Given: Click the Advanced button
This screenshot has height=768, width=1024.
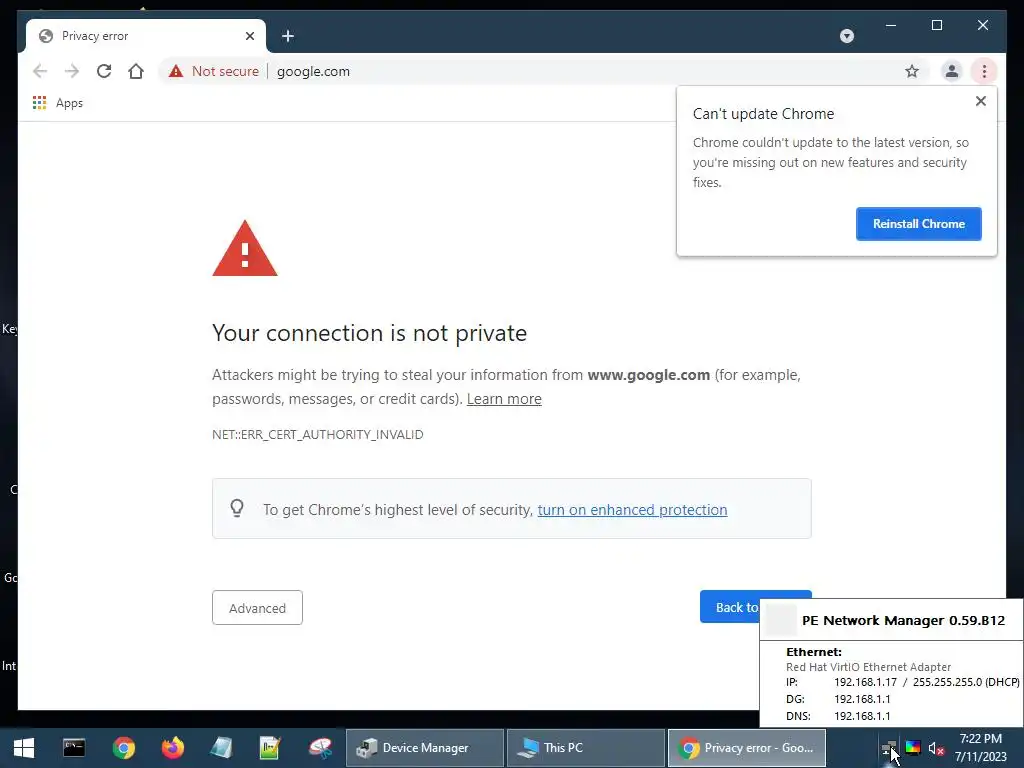Looking at the screenshot, I should (x=257, y=608).
